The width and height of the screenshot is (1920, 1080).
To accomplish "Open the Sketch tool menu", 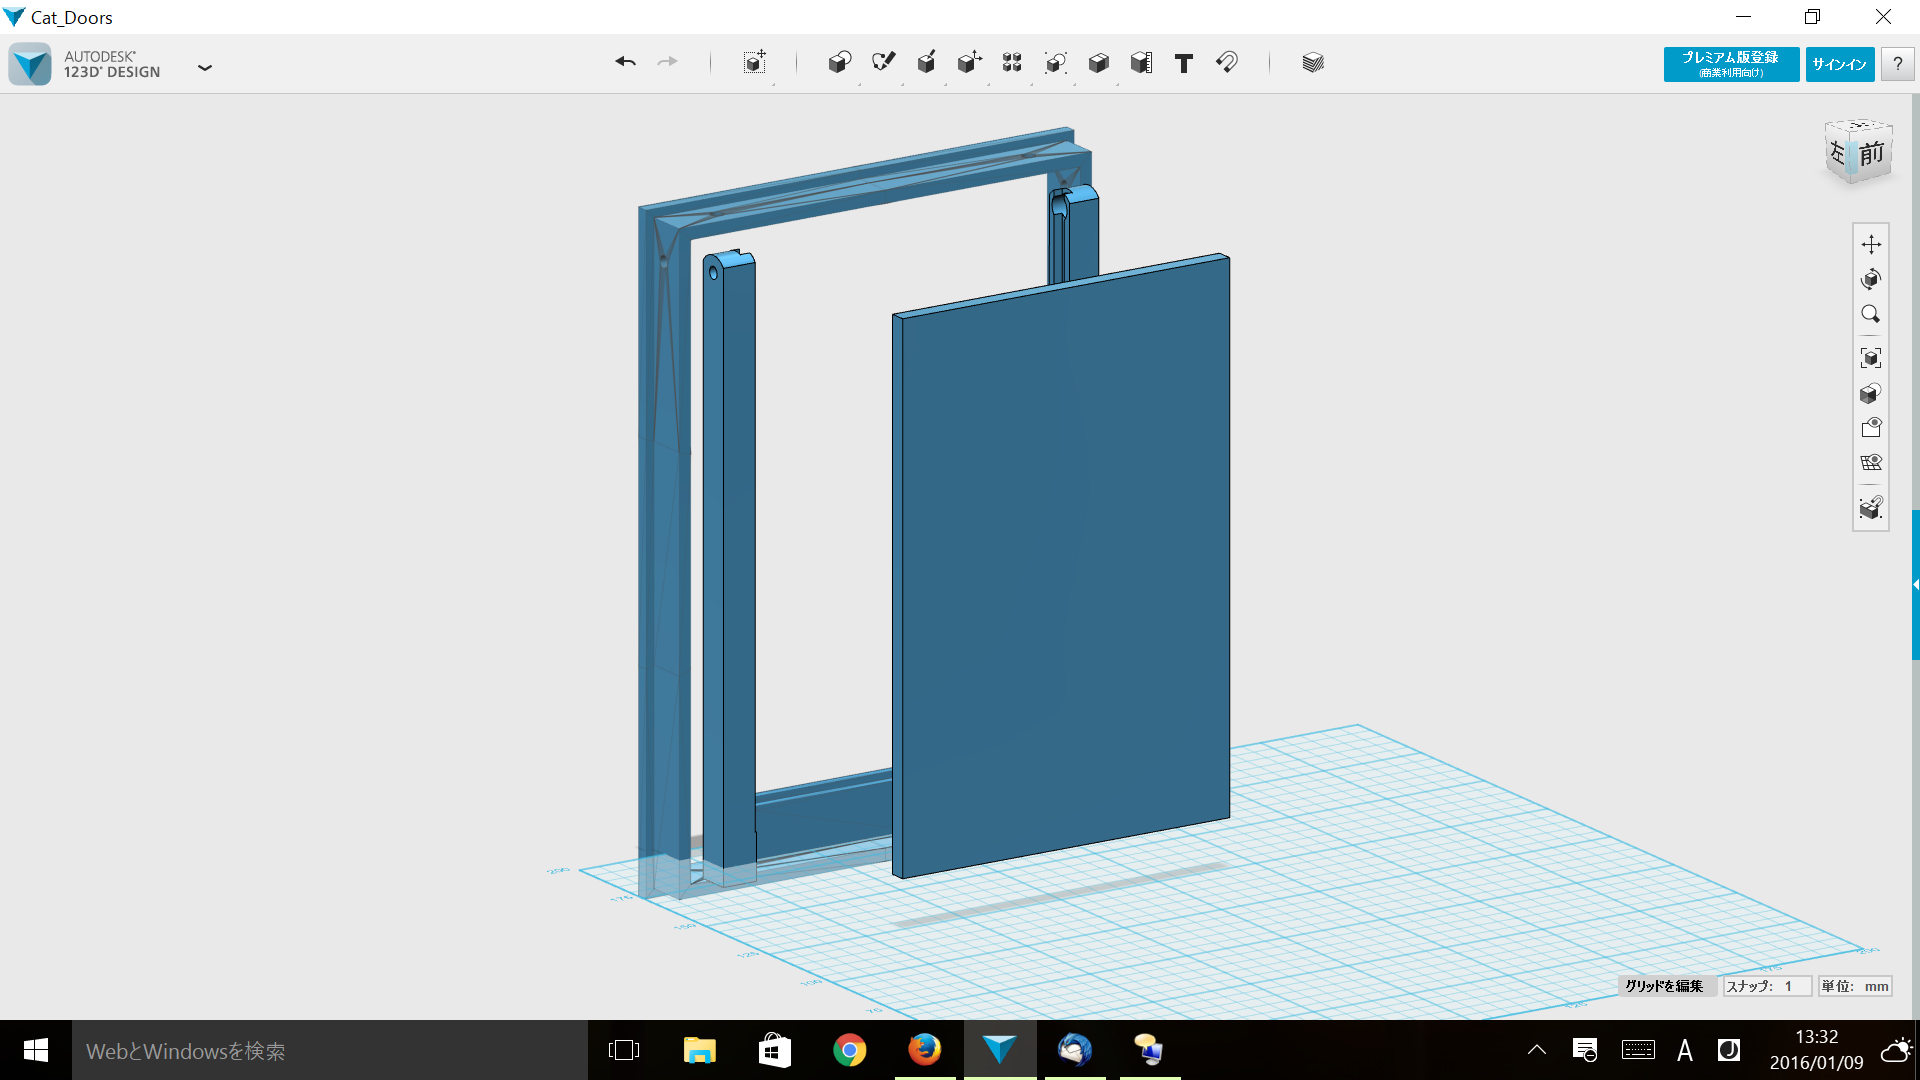I will pyautogui.click(x=883, y=63).
